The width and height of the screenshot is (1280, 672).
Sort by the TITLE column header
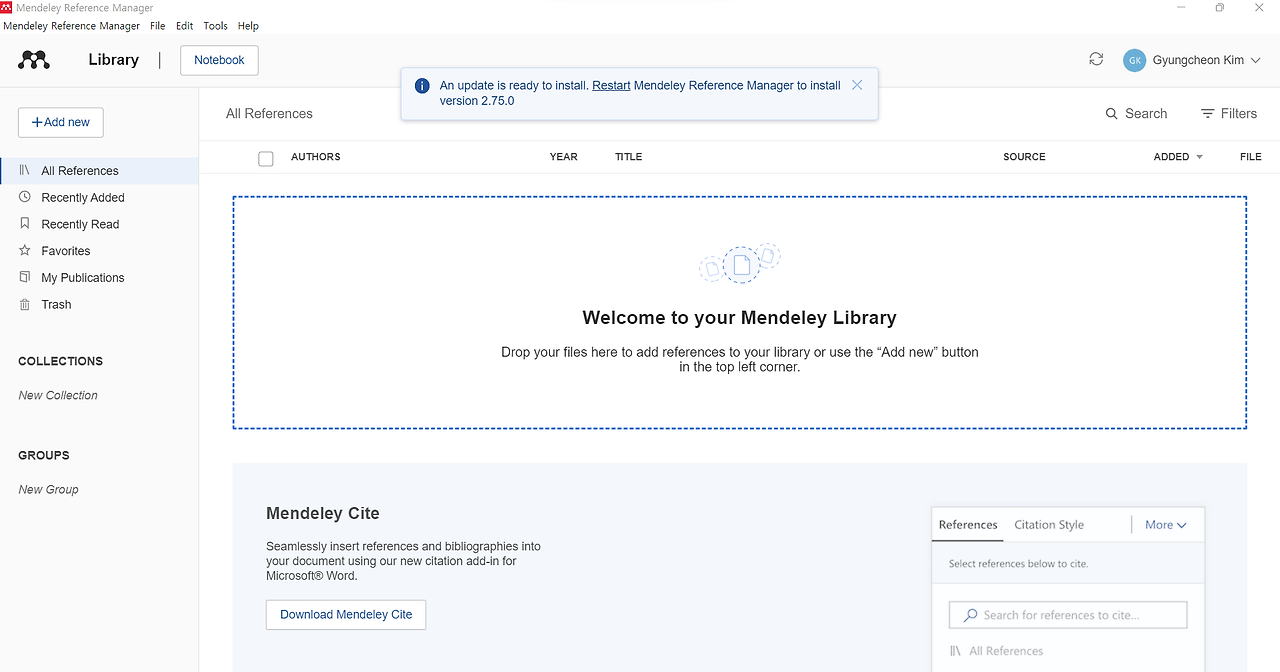tap(629, 157)
